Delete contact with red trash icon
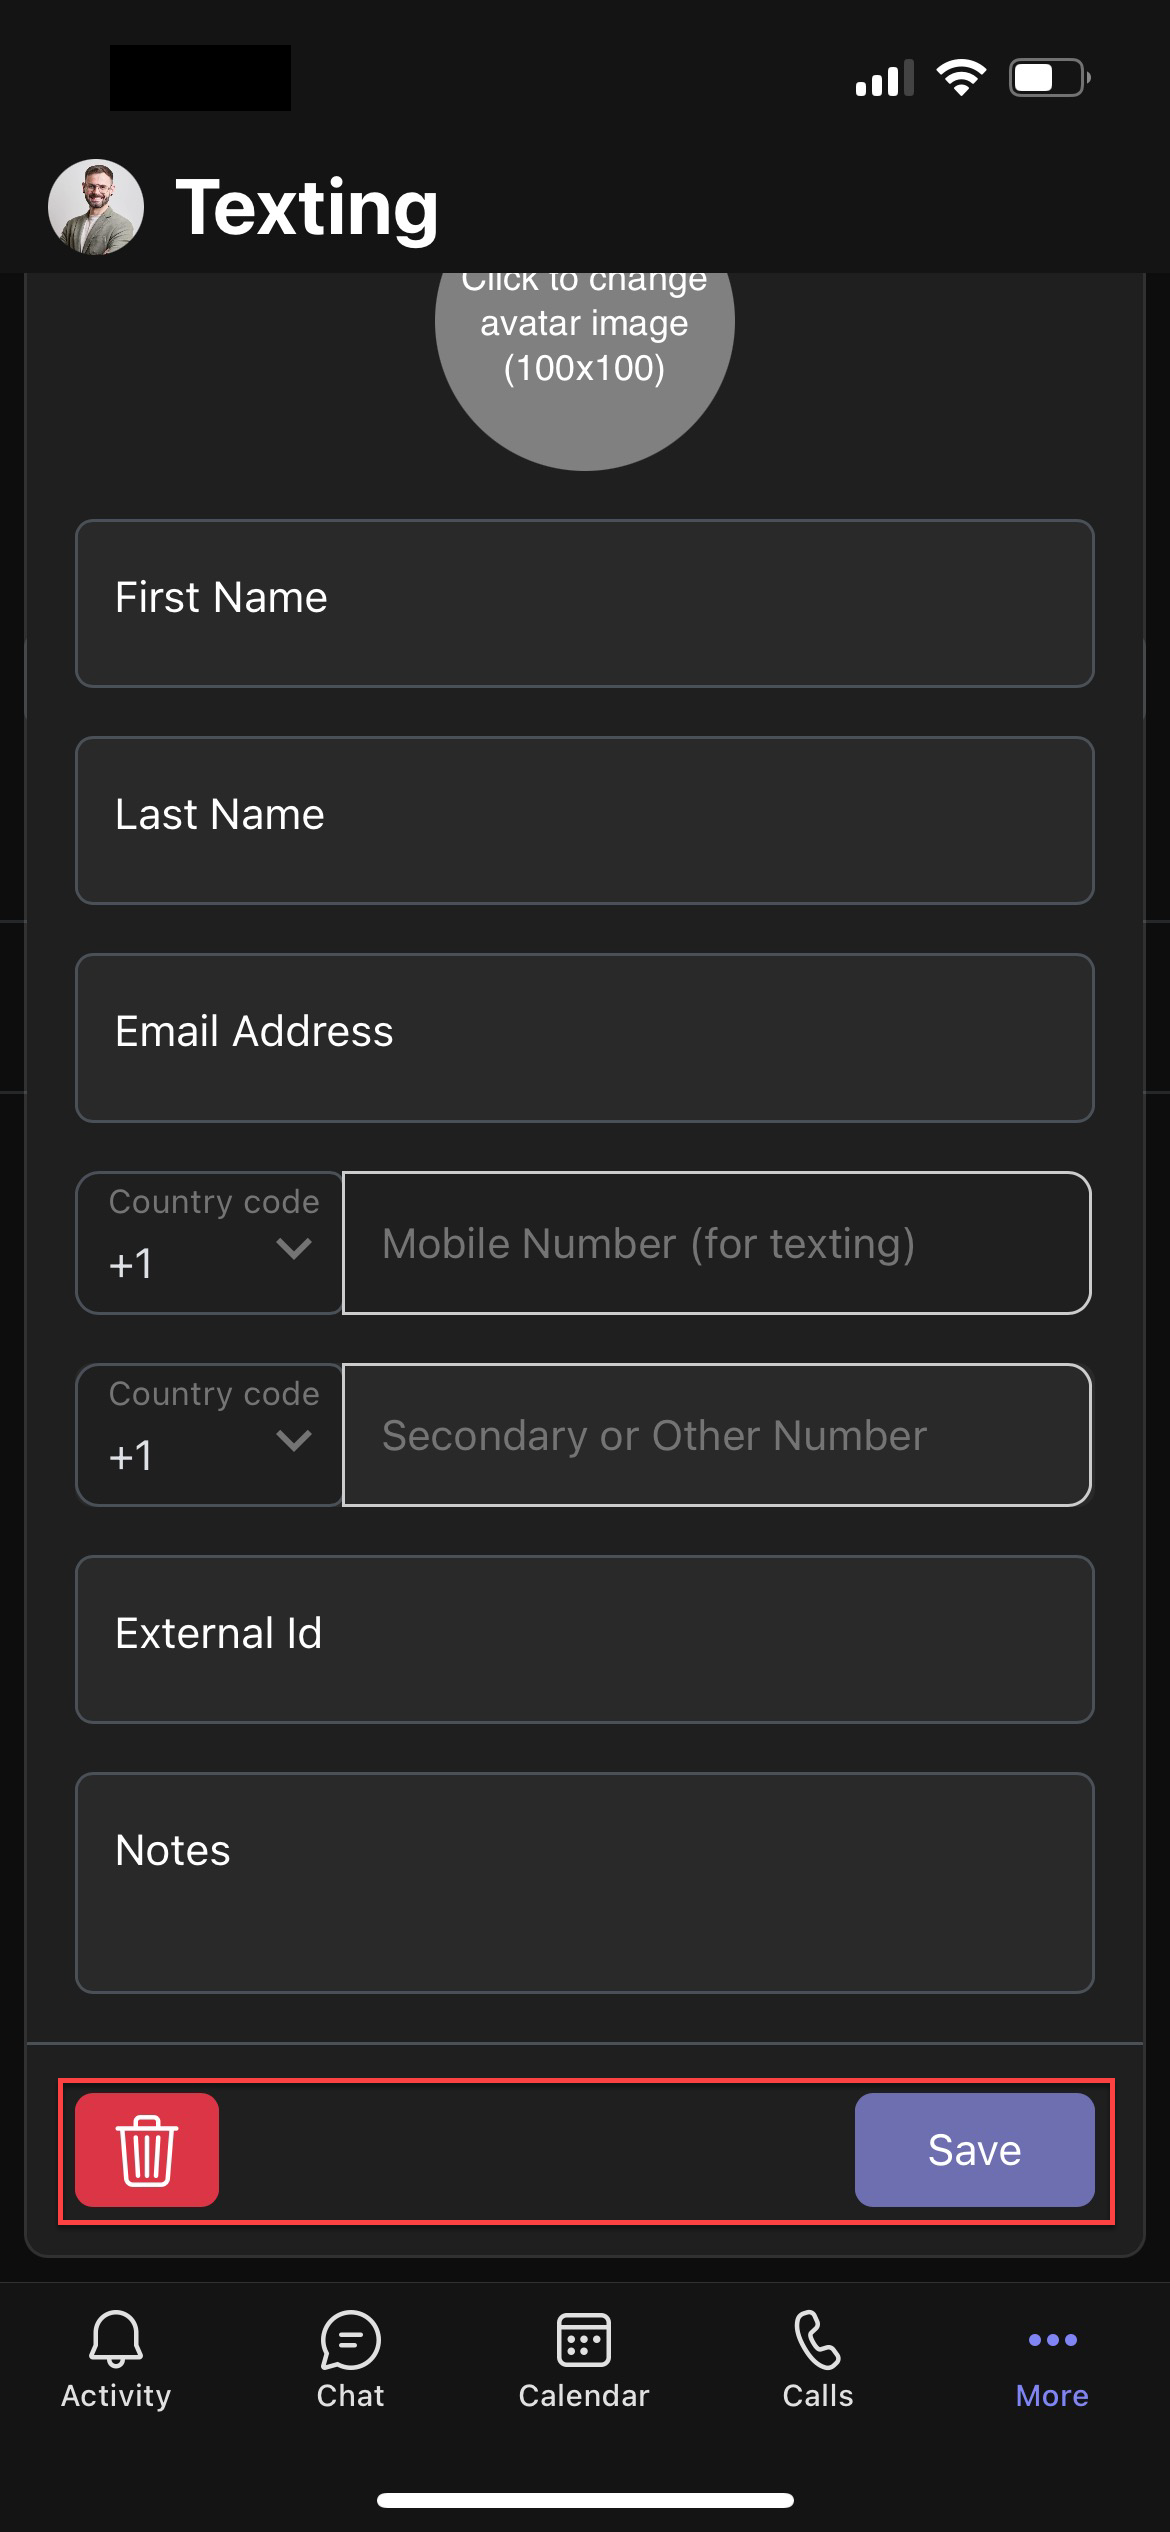This screenshot has height=2532, width=1170. [147, 2149]
